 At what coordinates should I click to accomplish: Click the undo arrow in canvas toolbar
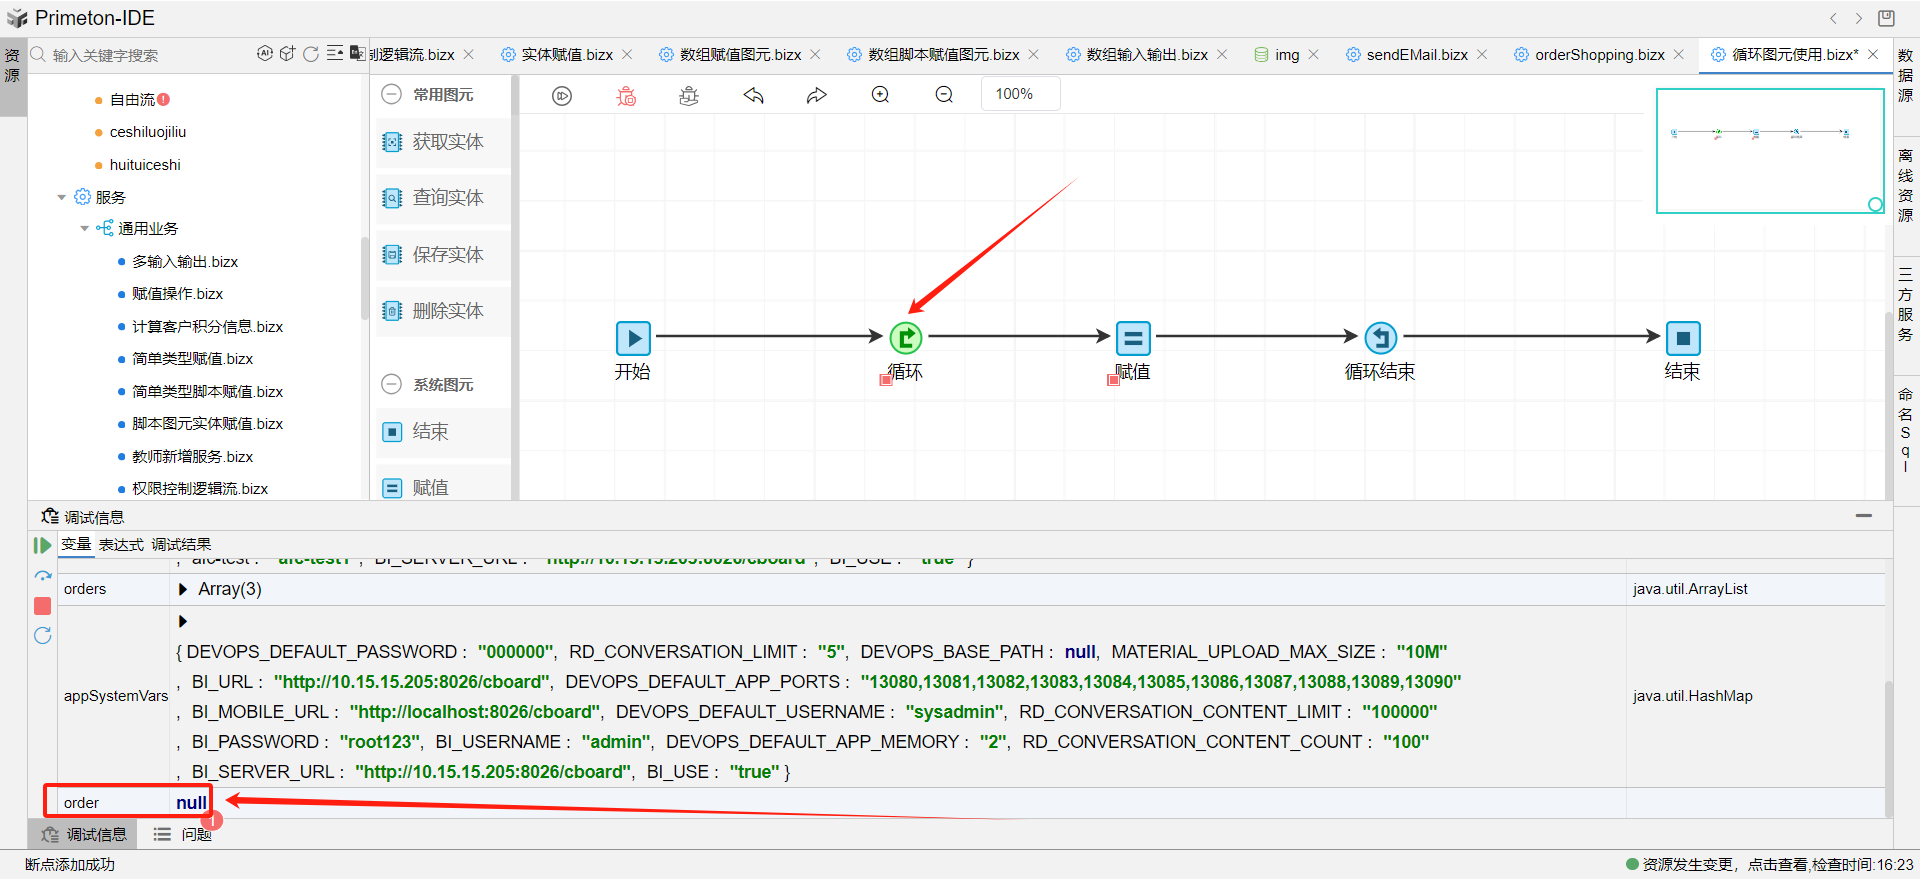click(x=753, y=96)
